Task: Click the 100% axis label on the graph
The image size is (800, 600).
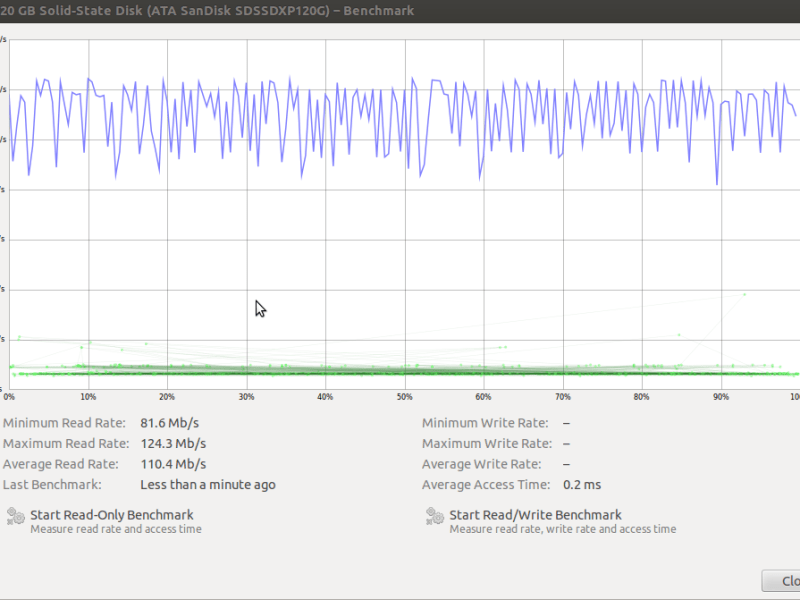Action: coord(795,396)
